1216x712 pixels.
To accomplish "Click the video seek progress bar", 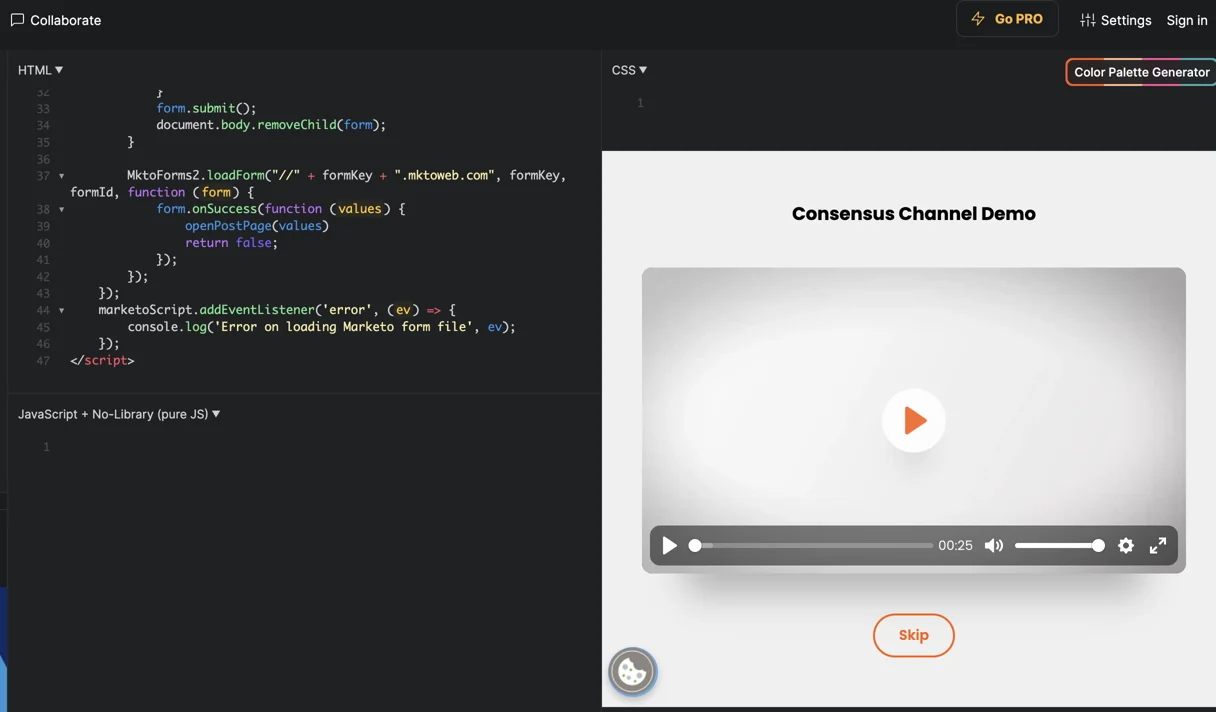I will [811, 546].
